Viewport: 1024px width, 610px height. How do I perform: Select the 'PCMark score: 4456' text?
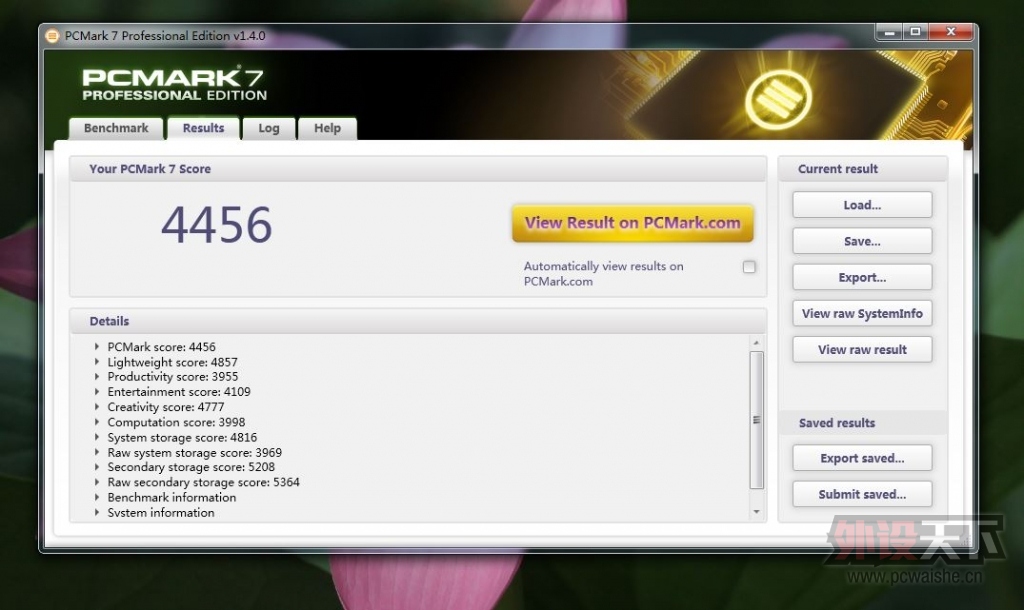coord(161,347)
